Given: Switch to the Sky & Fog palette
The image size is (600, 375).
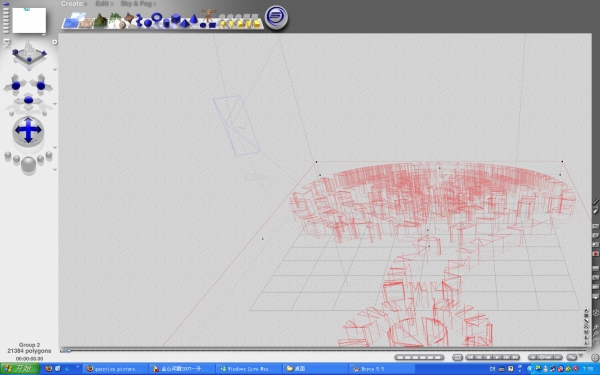Looking at the screenshot, I should (x=138, y=3).
